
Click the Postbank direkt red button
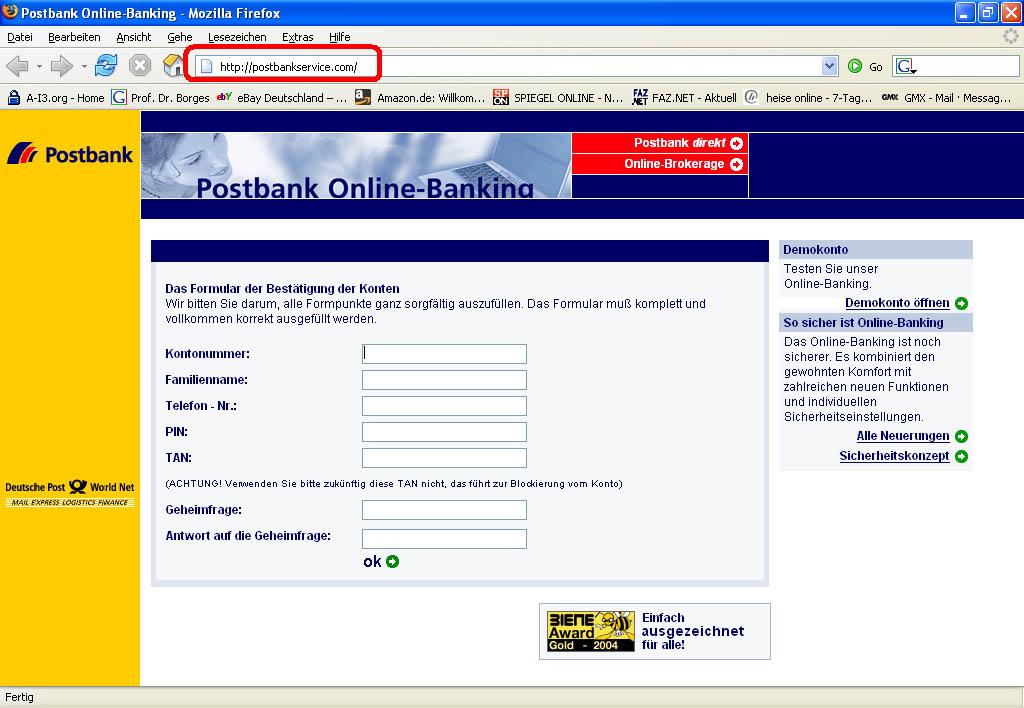[x=660, y=143]
